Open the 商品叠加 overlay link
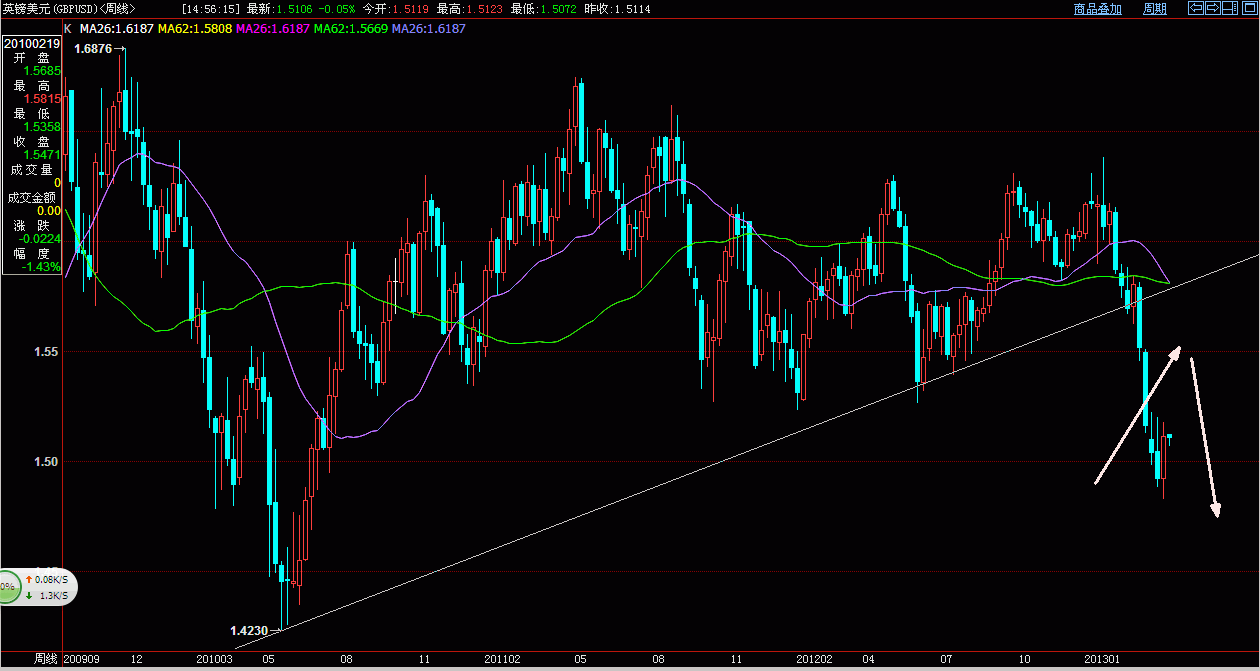 1098,9
